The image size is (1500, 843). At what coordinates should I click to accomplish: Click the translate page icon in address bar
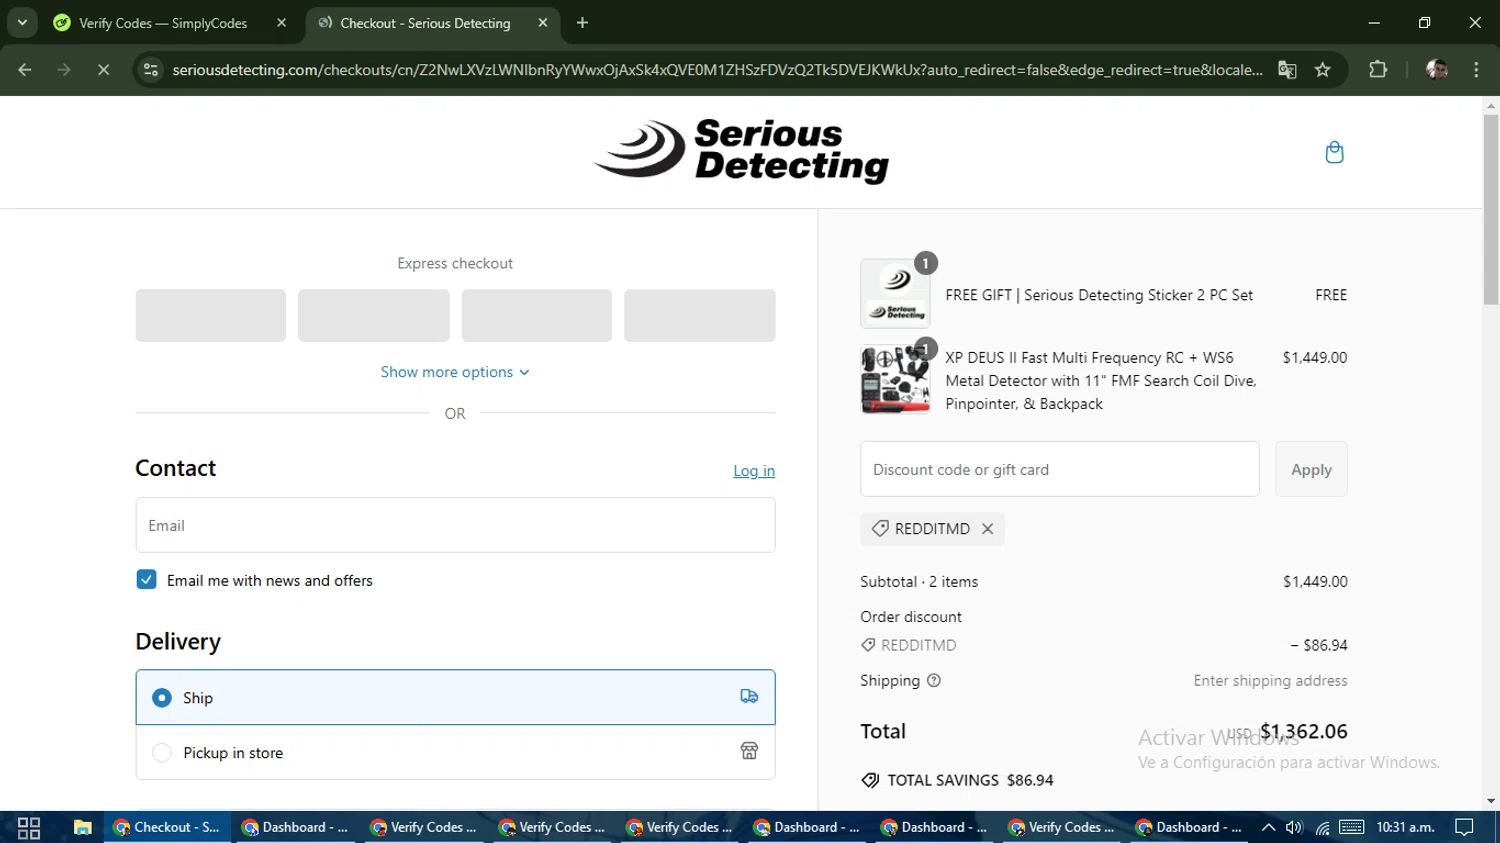1287,69
